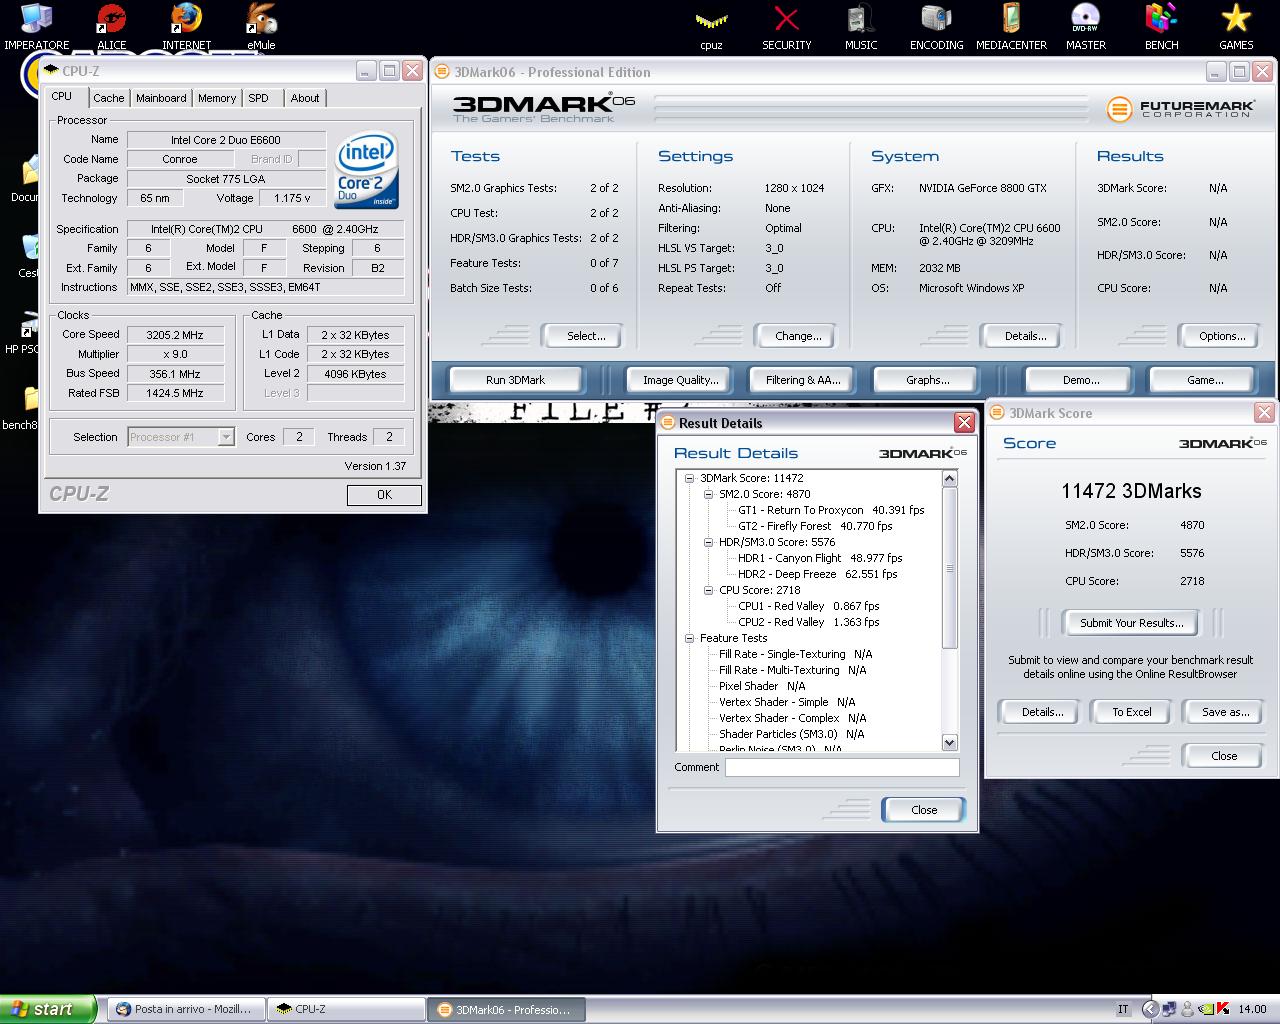Expand hidden system tray icons arrow

click(1150, 1009)
